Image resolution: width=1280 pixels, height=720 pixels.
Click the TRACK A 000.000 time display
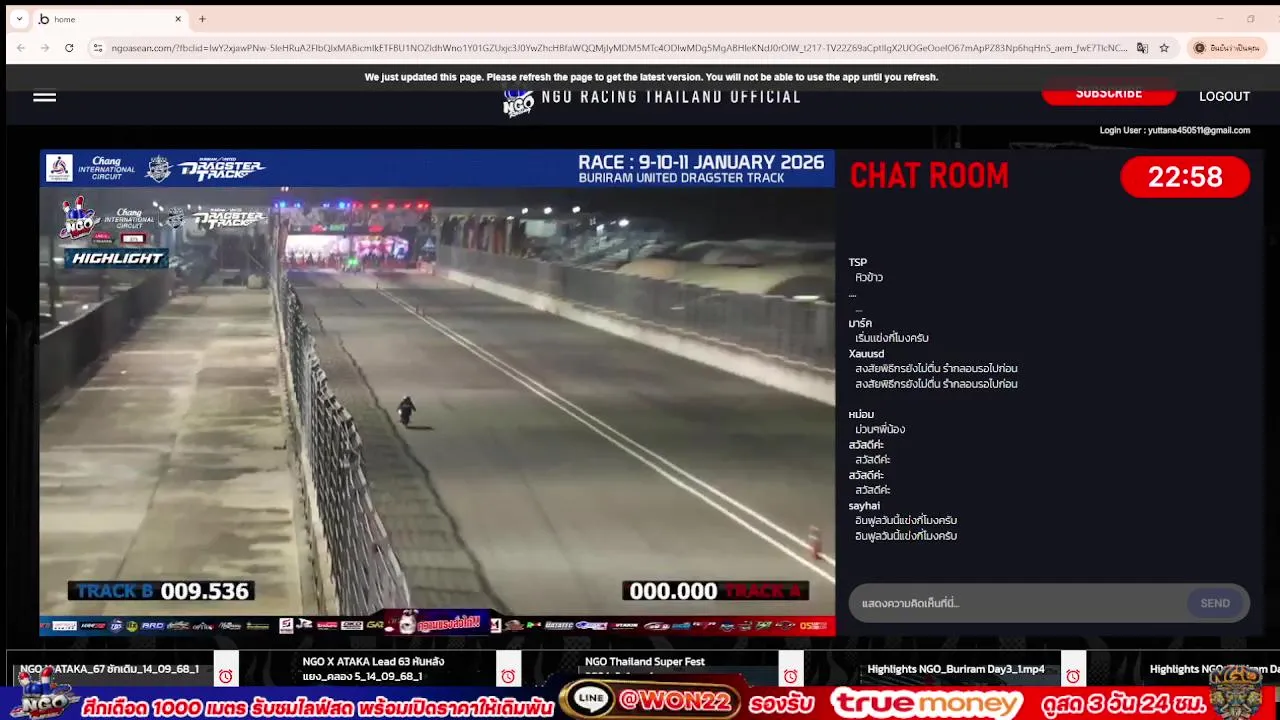715,591
